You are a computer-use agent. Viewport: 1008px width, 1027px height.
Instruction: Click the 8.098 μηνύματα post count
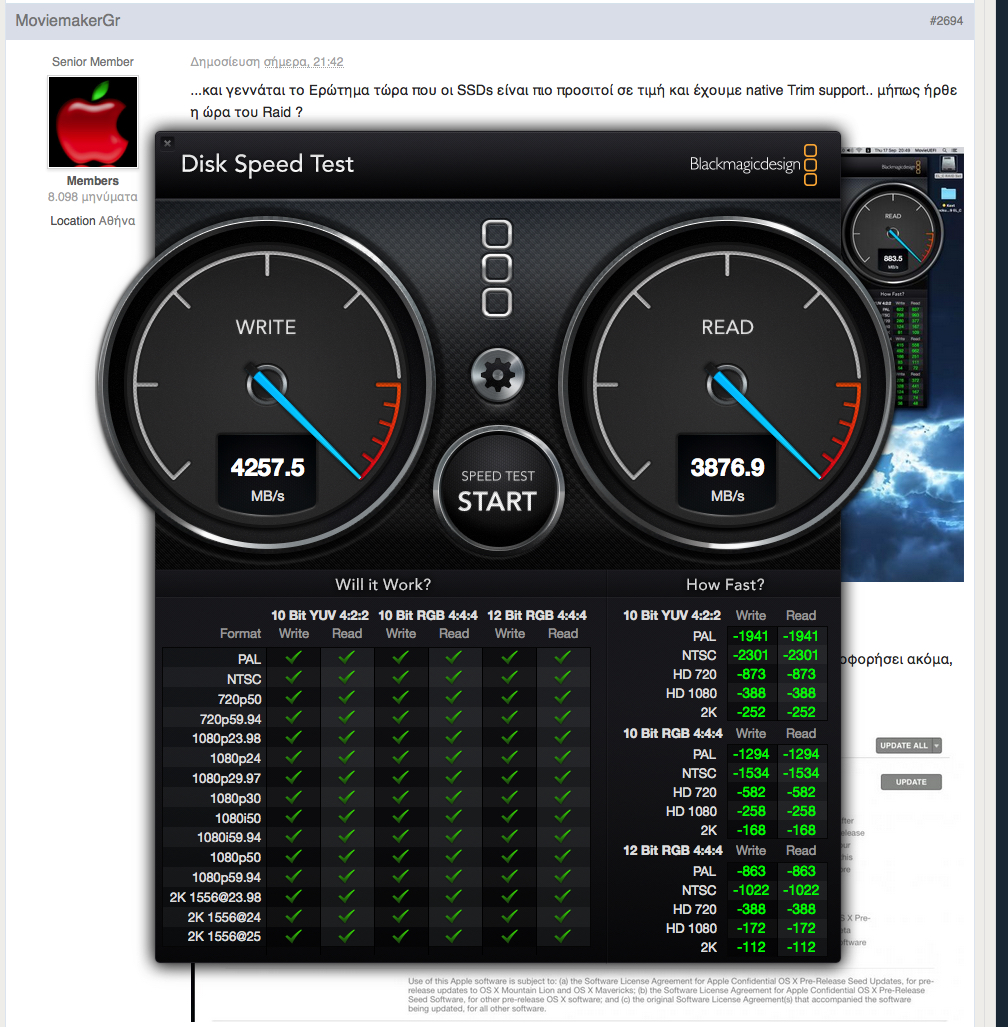pos(92,196)
